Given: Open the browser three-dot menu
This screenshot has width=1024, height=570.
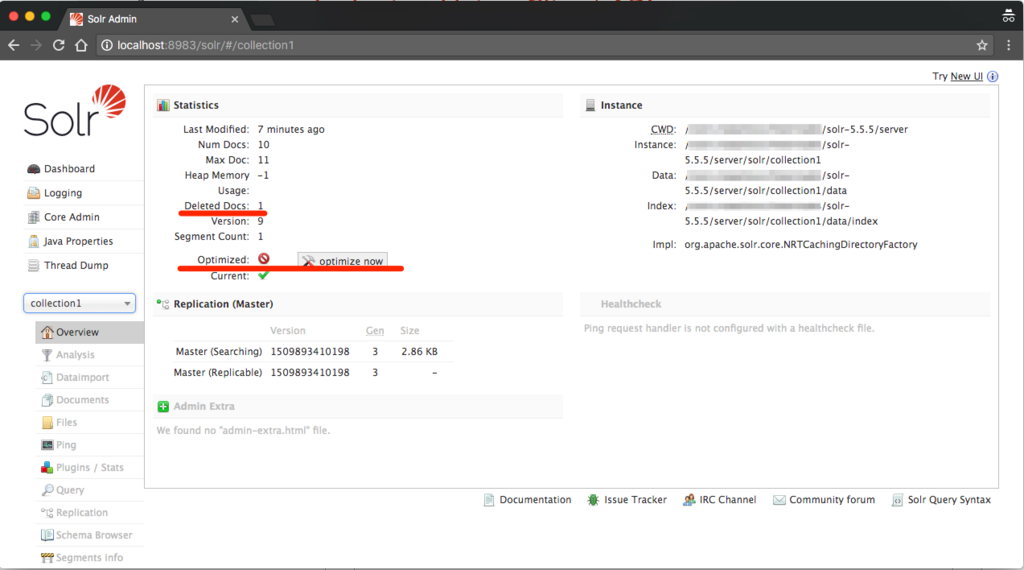Looking at the screenshot, I should pyautogui.click(x=1009, y=45).
